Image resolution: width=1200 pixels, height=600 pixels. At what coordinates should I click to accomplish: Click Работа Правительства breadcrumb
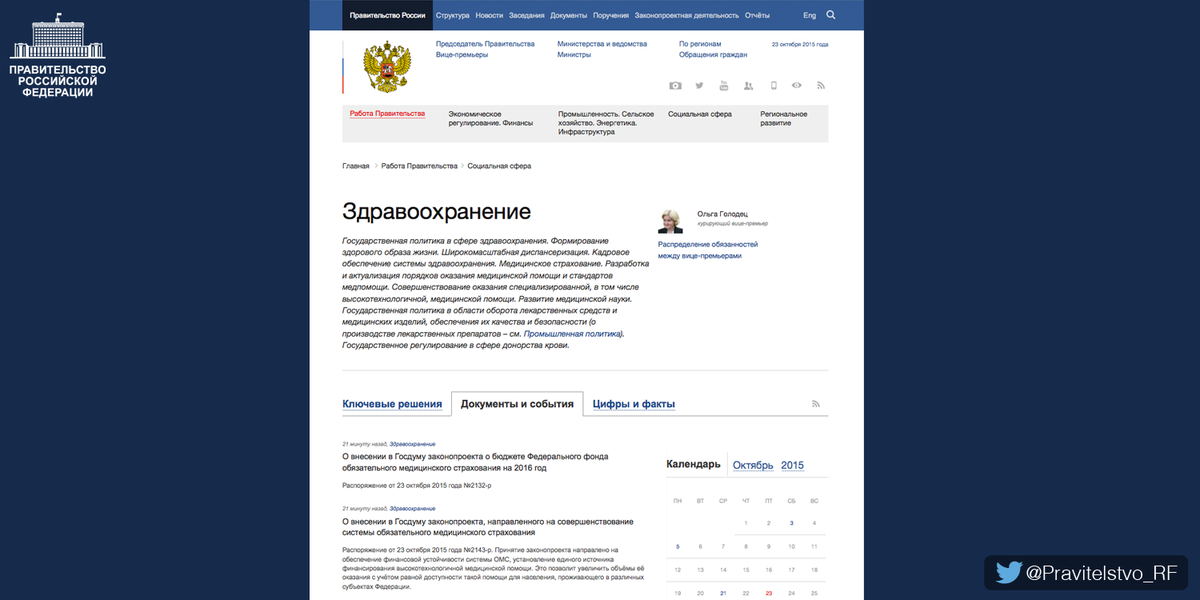tap(419, 165)
